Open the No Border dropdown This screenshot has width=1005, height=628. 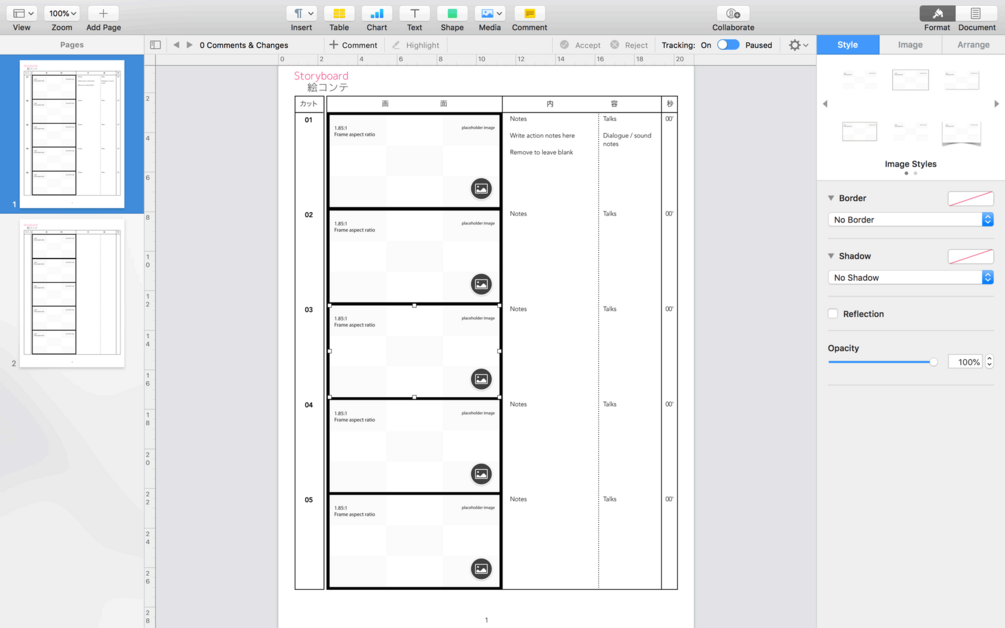(x=910, y=220)
